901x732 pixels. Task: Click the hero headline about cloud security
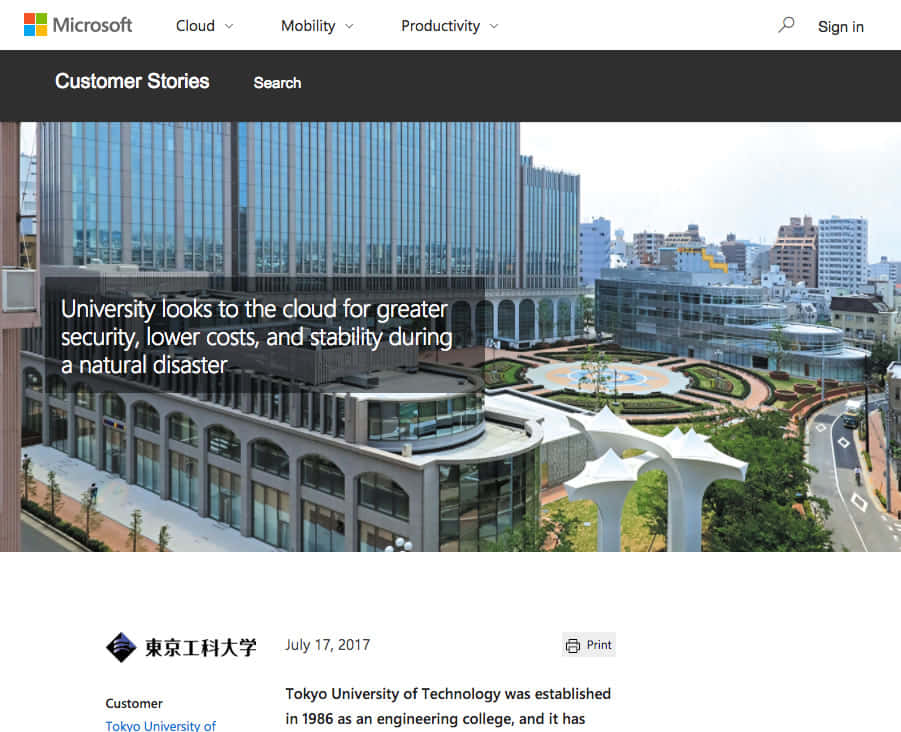tap(256, 337)
